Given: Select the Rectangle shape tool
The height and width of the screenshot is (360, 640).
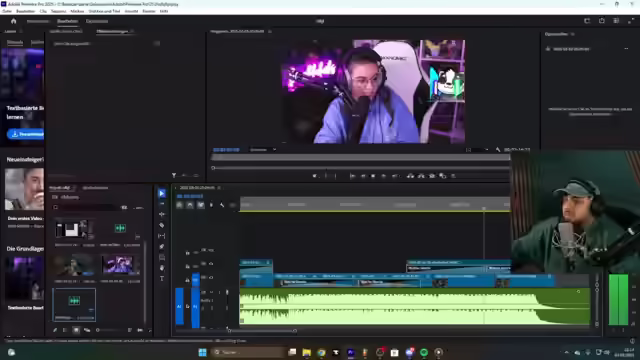Looking at the screenshot, I should [x=162, y=257].
